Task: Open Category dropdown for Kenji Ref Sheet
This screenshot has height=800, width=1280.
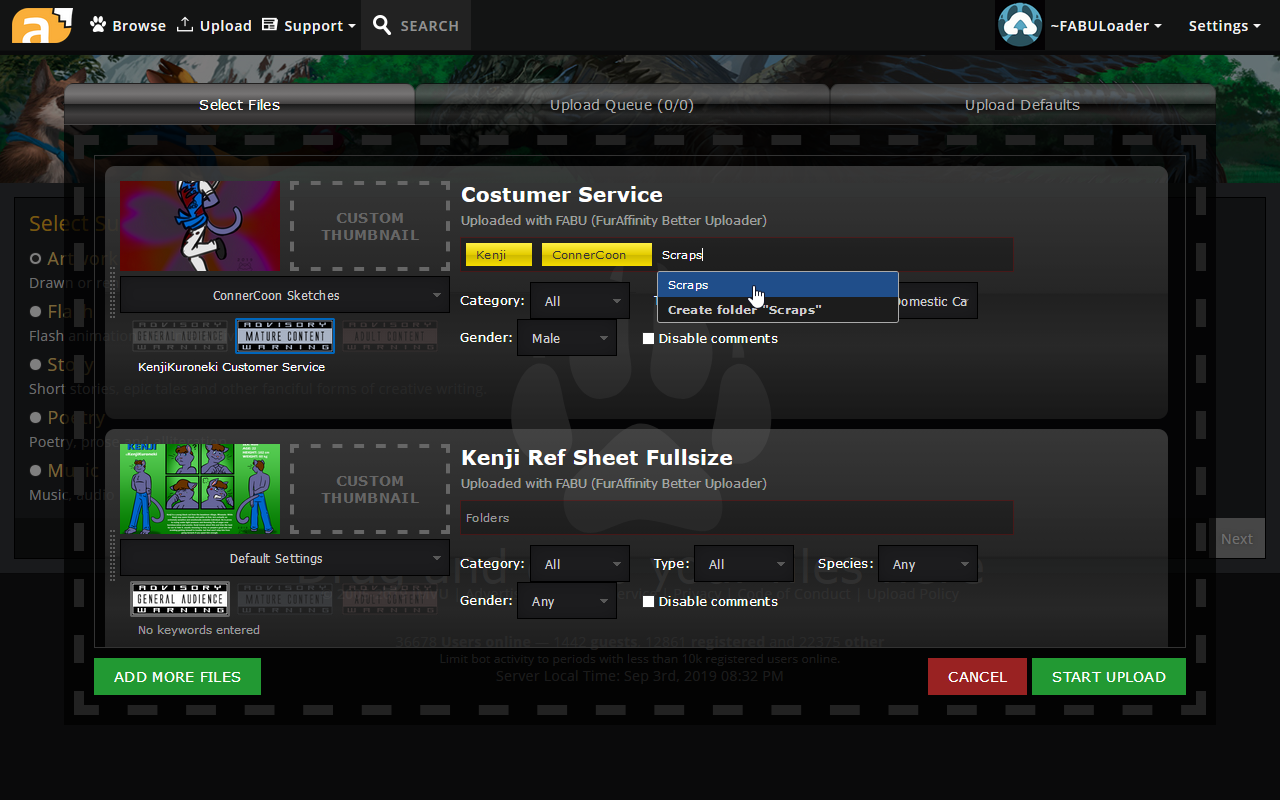Action: pyautogui.click(x=580, y=564)
